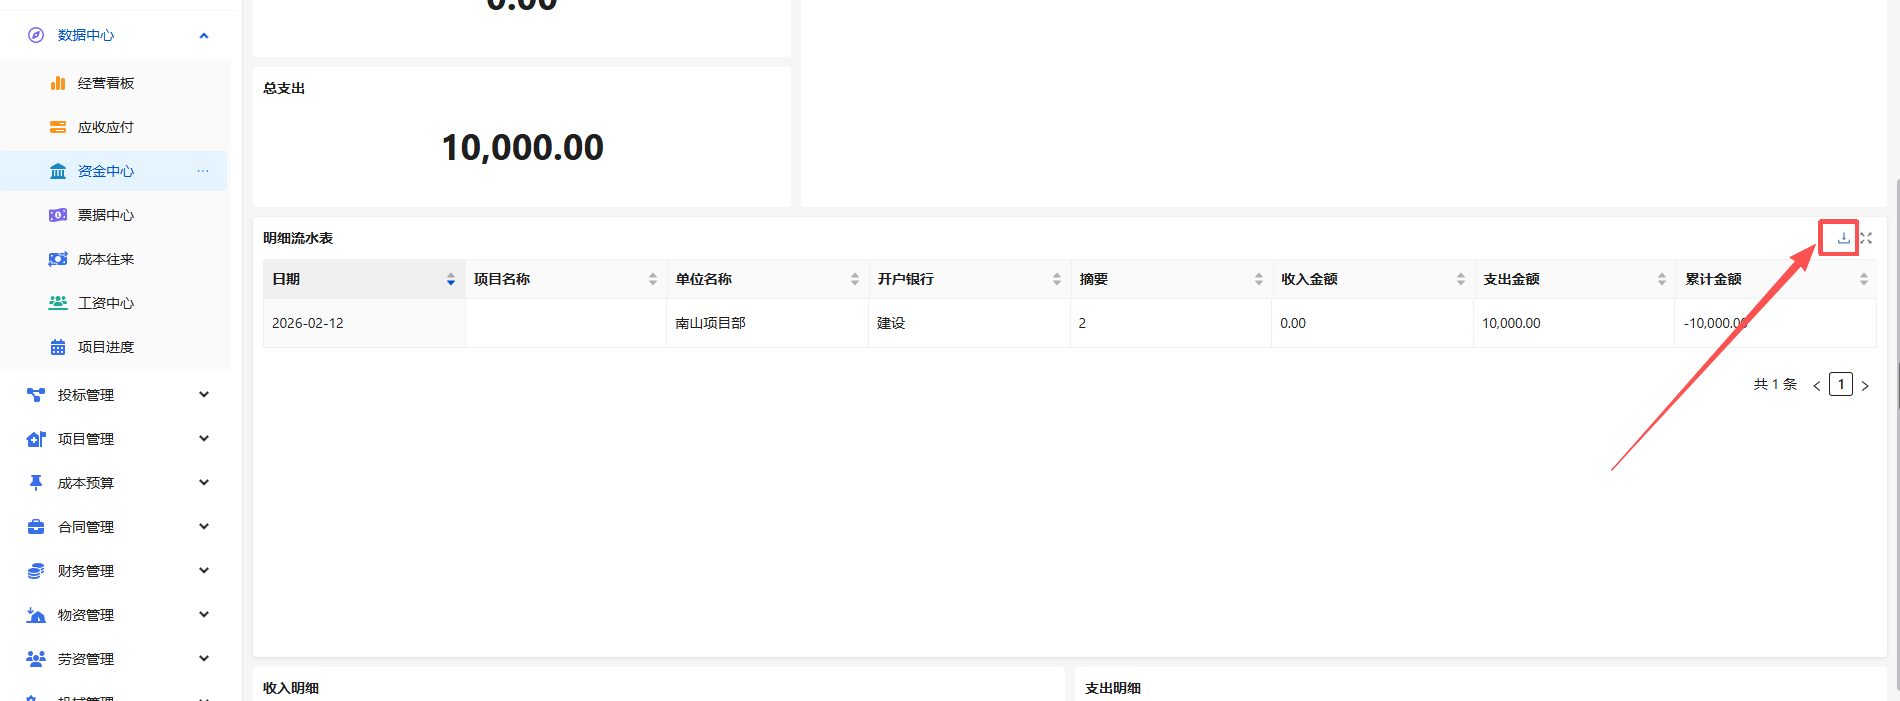Click the 支出明细 panel title
This screenshot has height=701, width=1900.
point(1113,688)
